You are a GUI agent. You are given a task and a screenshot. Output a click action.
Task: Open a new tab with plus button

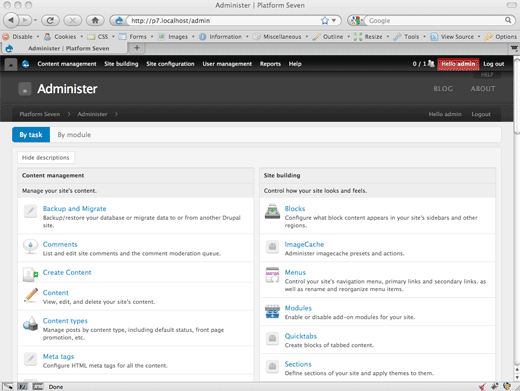tap(137, 48)
